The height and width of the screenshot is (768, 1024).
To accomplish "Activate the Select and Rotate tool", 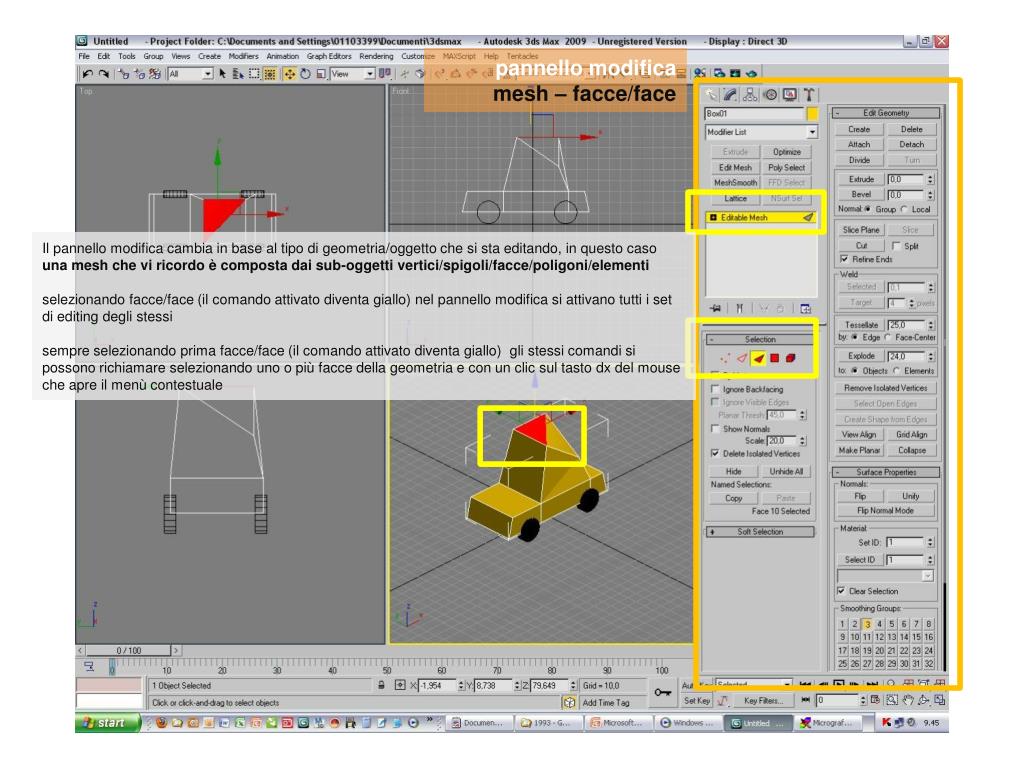I will (305, 74).
